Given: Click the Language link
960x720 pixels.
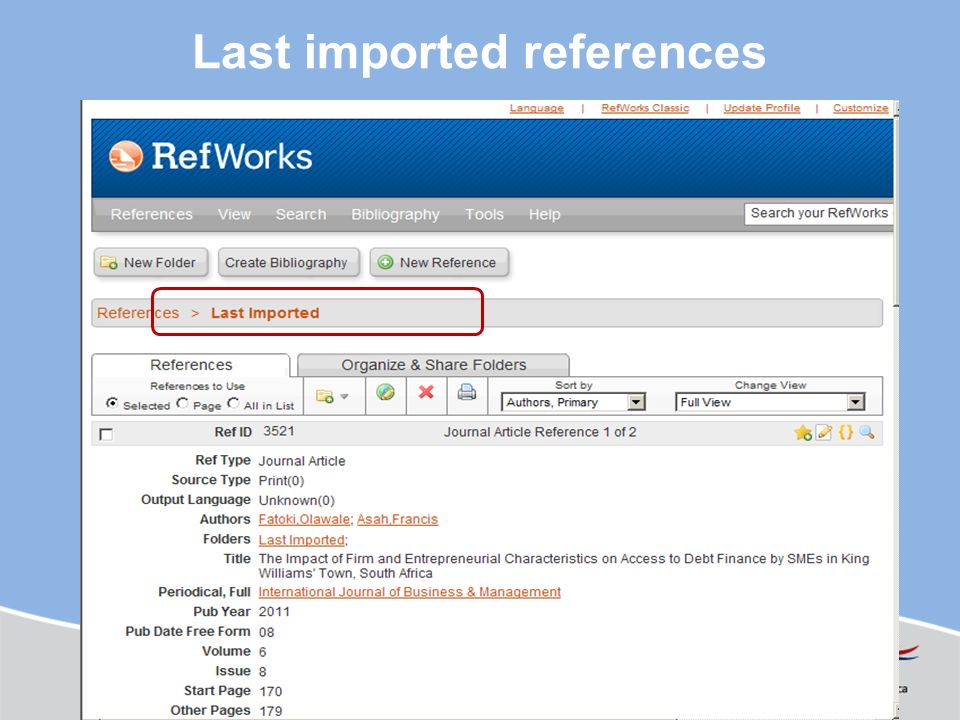Looking at the screenshot, I should point(536,108).
